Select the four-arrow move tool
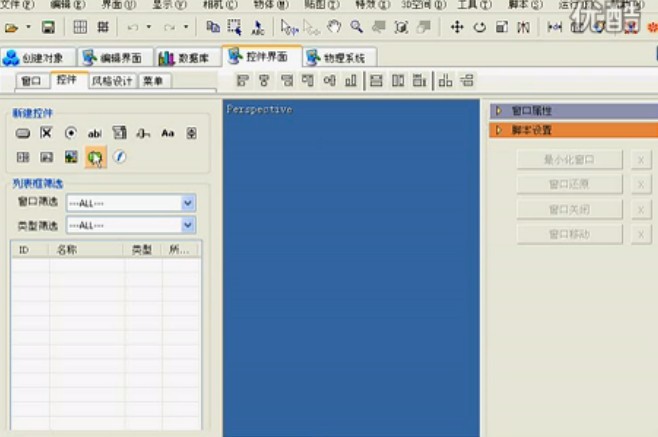 457,27
